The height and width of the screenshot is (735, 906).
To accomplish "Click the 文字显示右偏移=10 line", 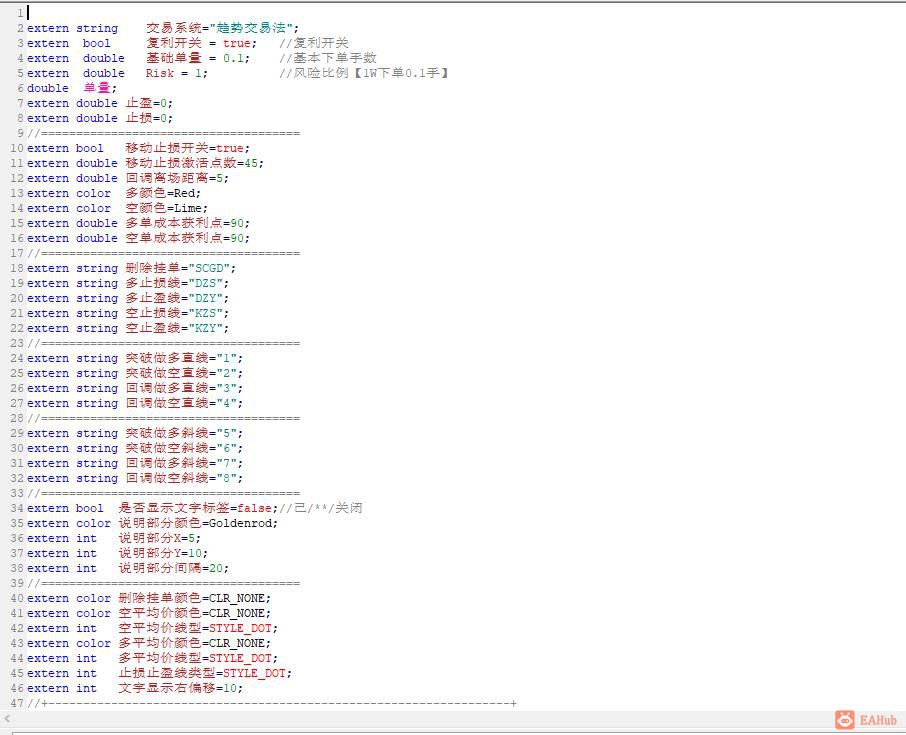I will (135, 689).
